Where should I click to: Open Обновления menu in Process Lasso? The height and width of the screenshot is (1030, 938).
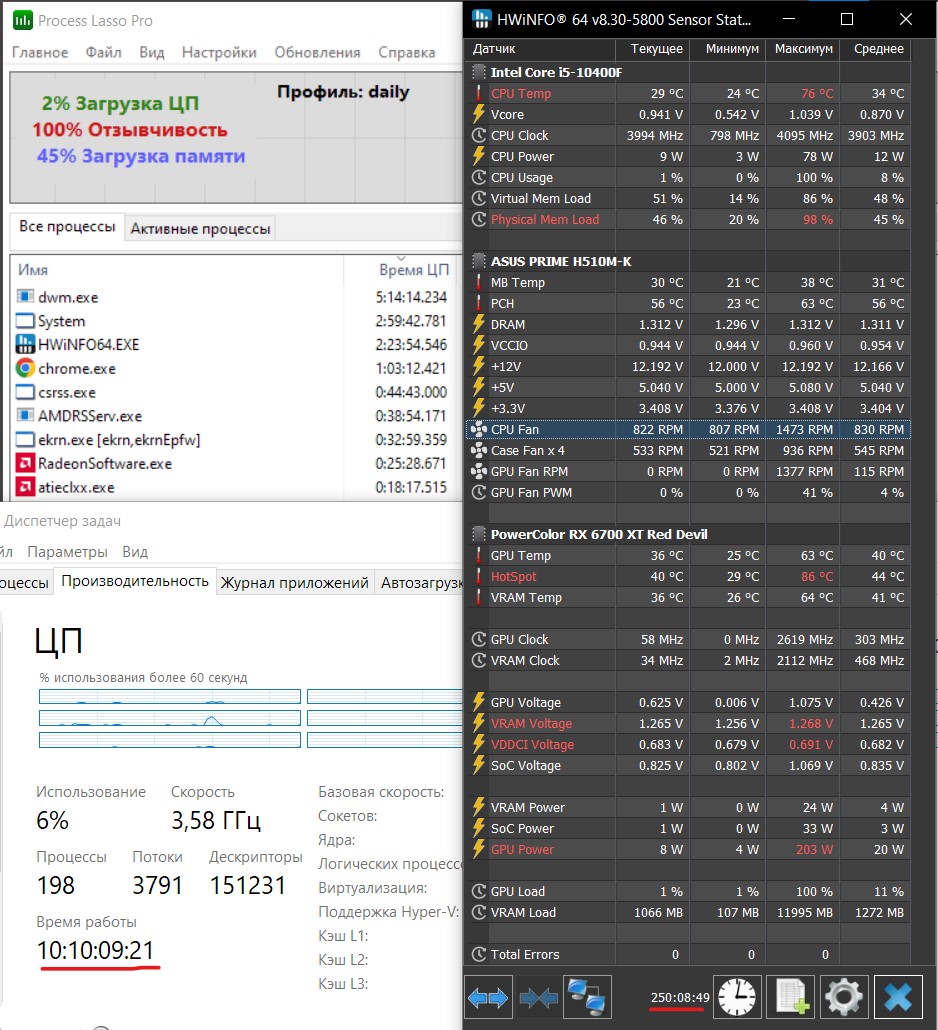point(317,53)
